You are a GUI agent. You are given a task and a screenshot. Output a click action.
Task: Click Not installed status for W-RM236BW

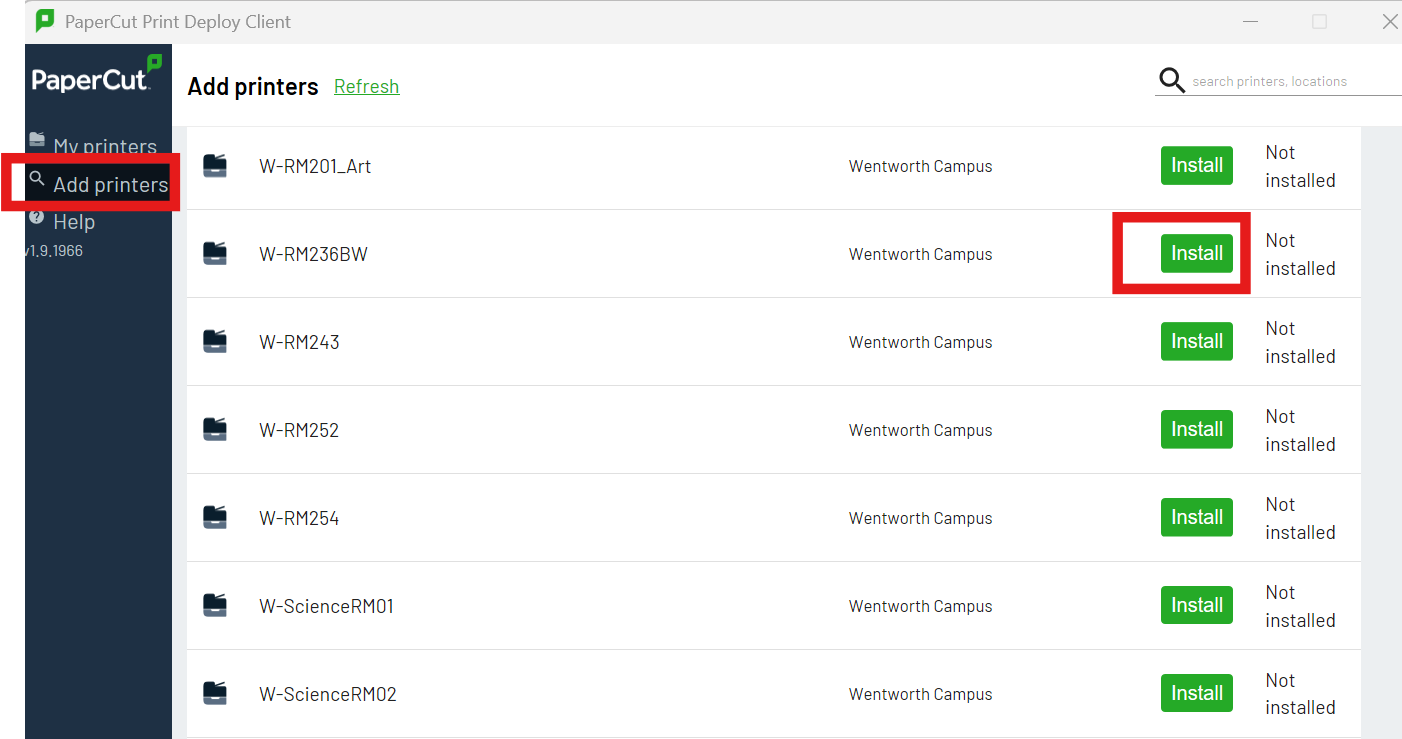coord(1300,254)
